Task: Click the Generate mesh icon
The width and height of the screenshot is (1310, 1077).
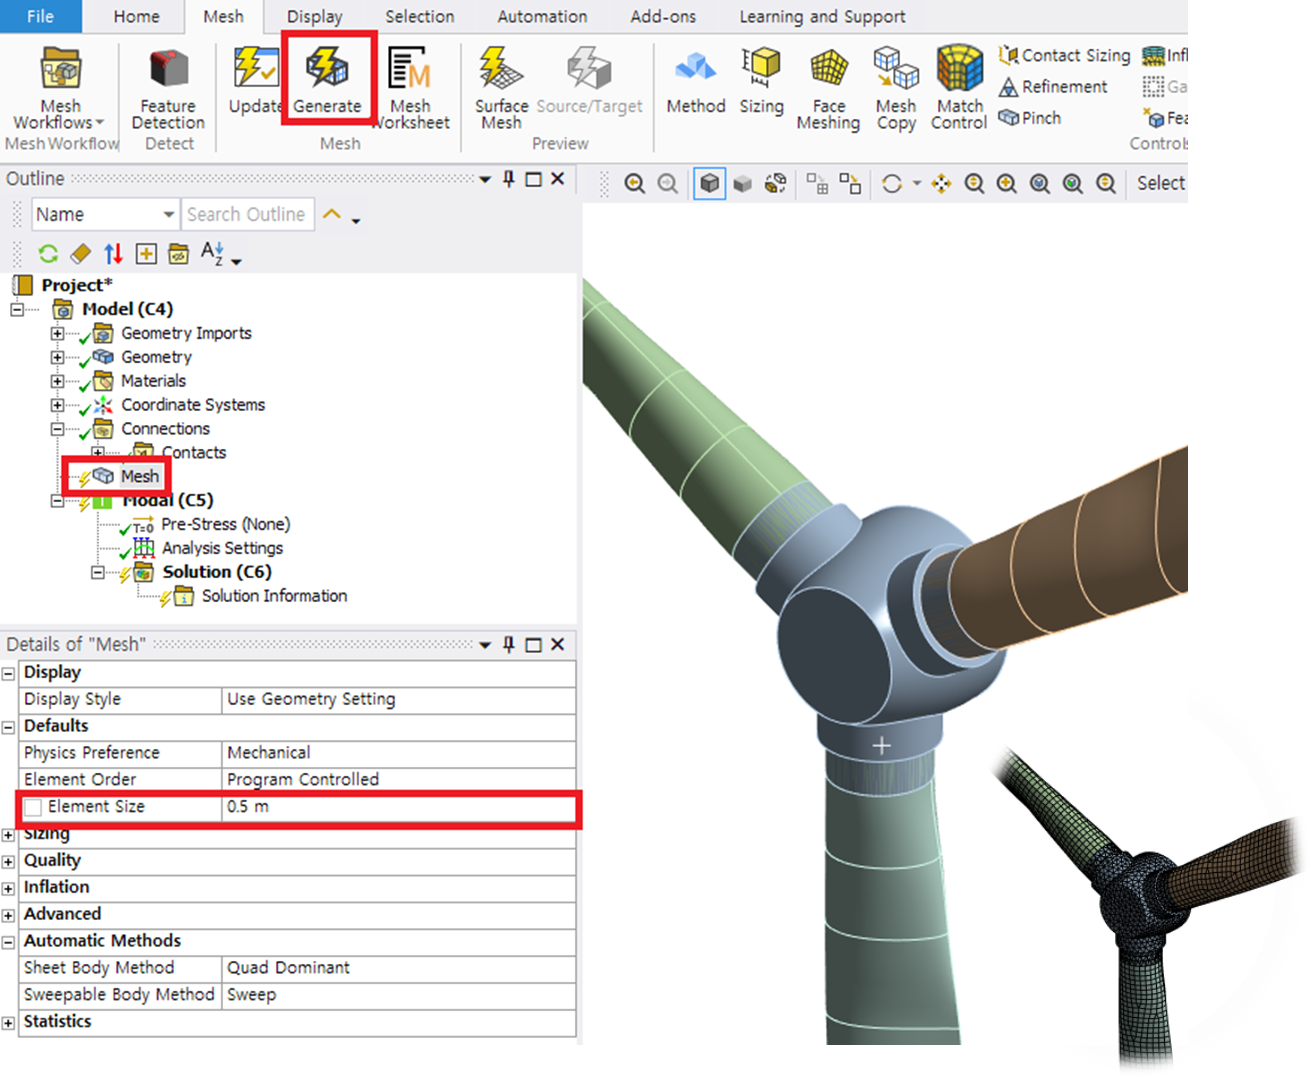Action: [x=327, y=70]
